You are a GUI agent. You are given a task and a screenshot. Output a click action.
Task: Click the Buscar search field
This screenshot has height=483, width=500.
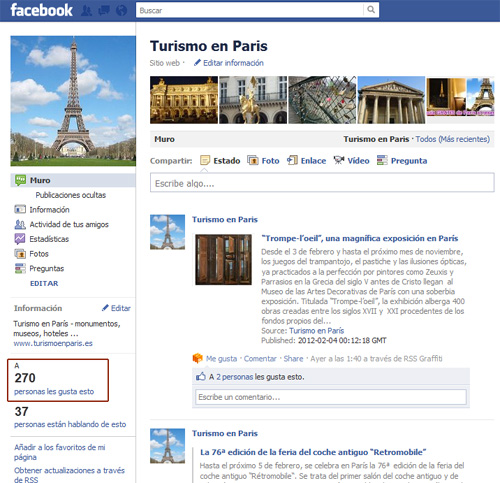click(250, 10)
